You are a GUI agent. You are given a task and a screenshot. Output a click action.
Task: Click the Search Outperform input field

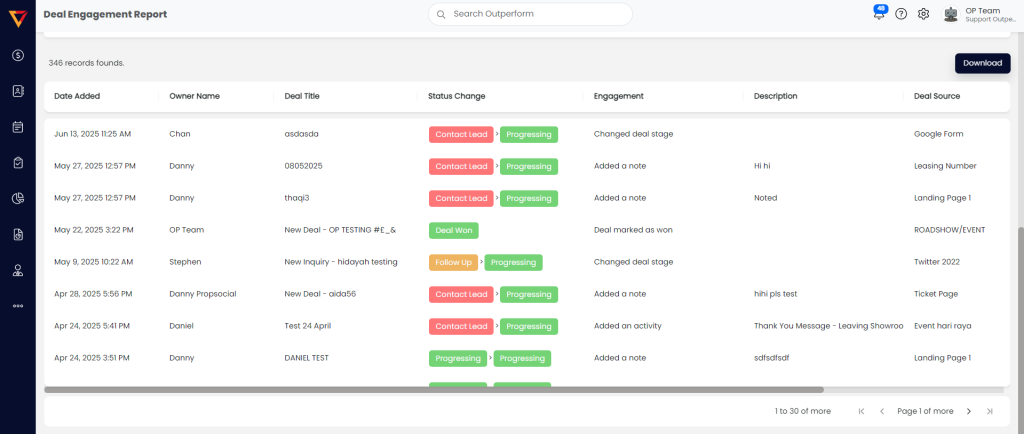tap(530, 14)
